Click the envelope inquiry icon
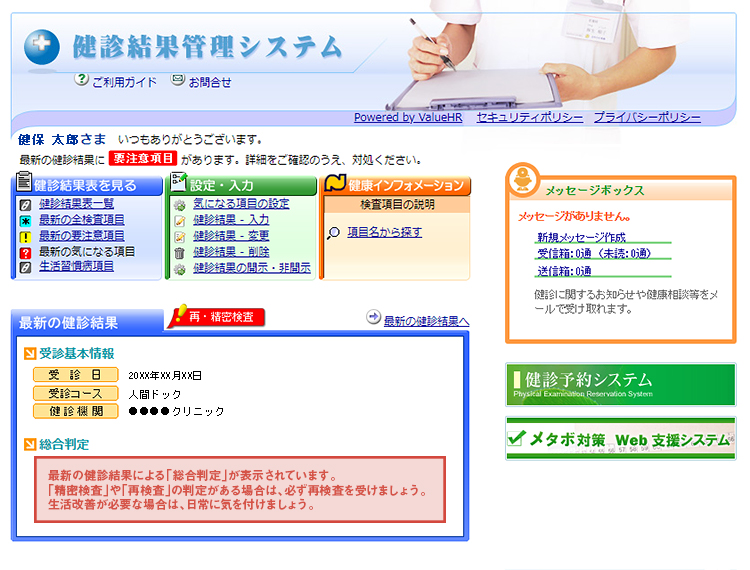Viewport: 750px width, 570px height. click(178, 79)
